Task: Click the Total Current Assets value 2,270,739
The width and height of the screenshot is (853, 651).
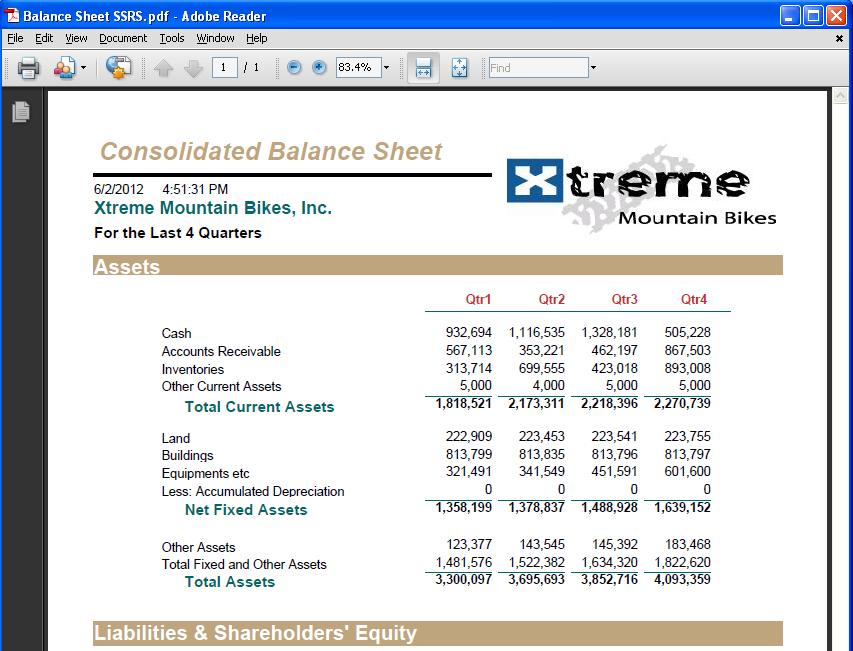Action: coord(682,403)
